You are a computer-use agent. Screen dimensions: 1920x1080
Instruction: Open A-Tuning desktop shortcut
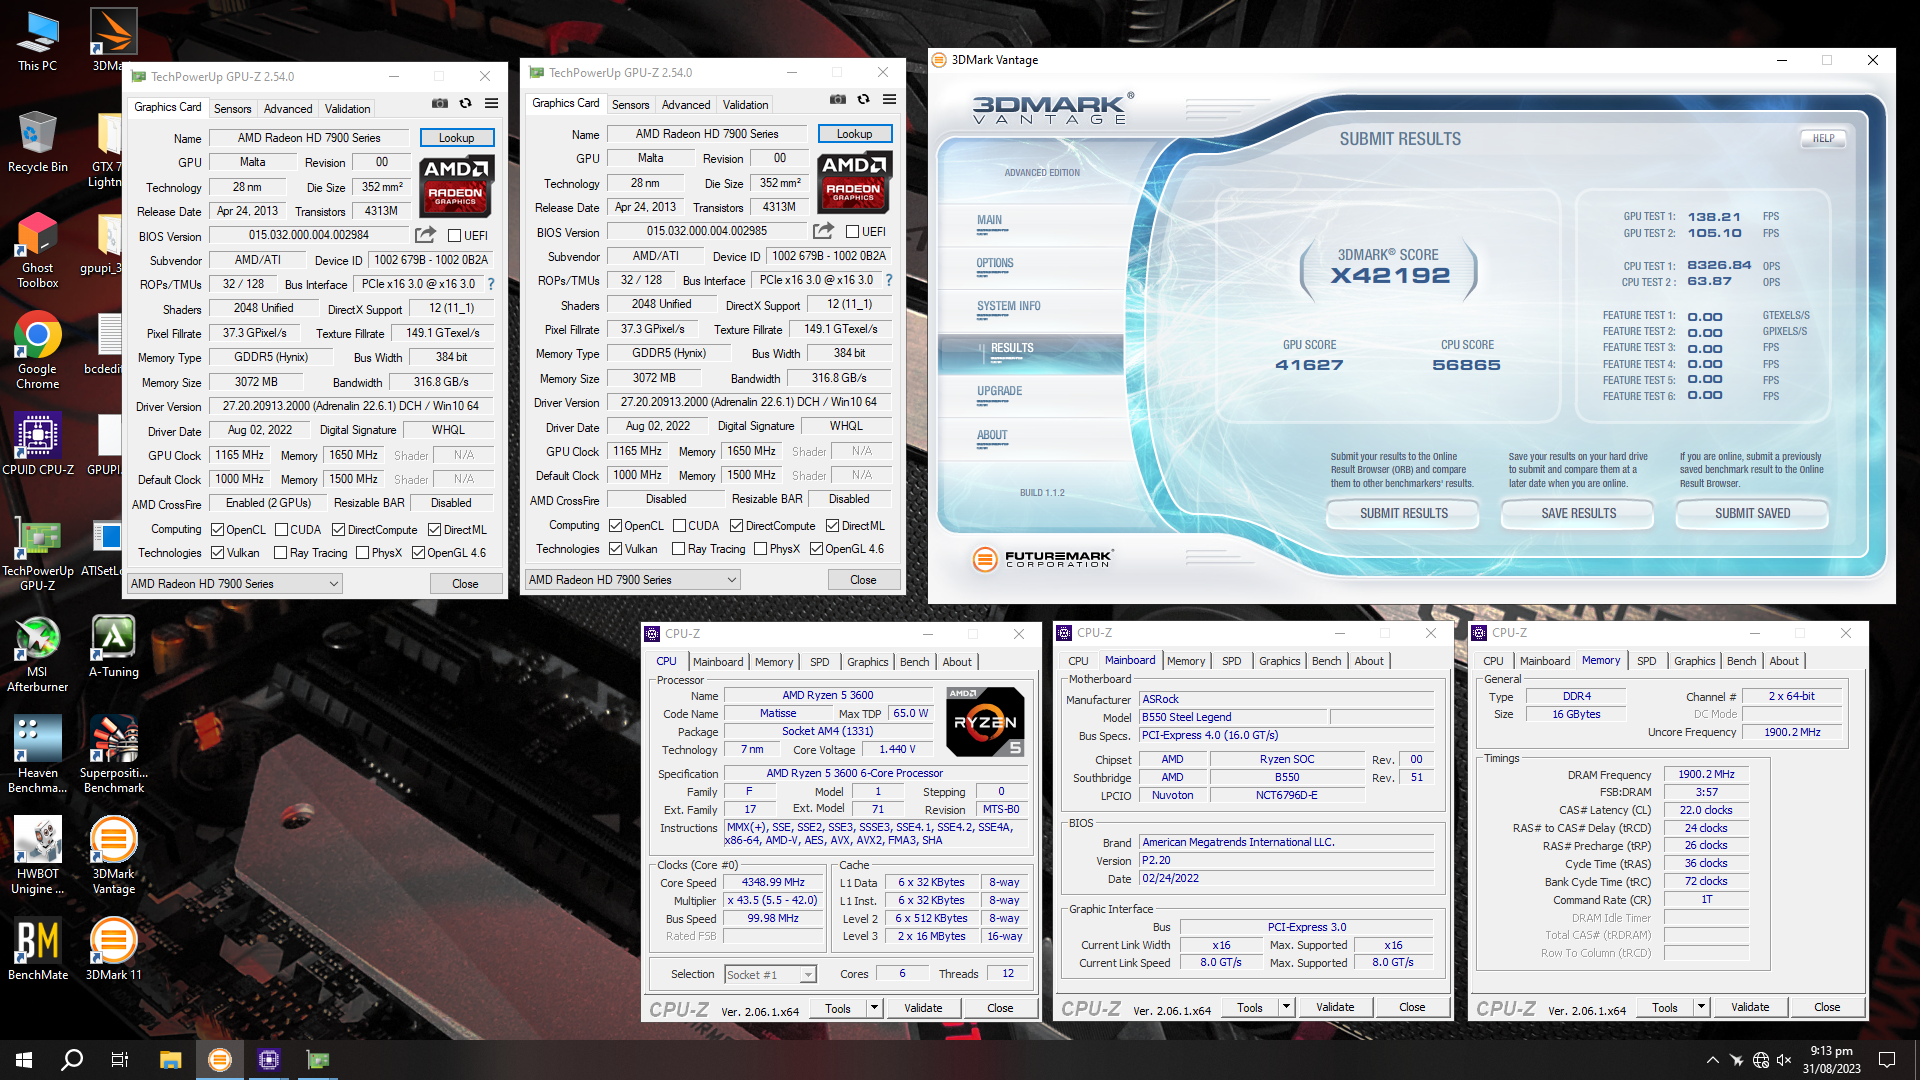(114, 647)
